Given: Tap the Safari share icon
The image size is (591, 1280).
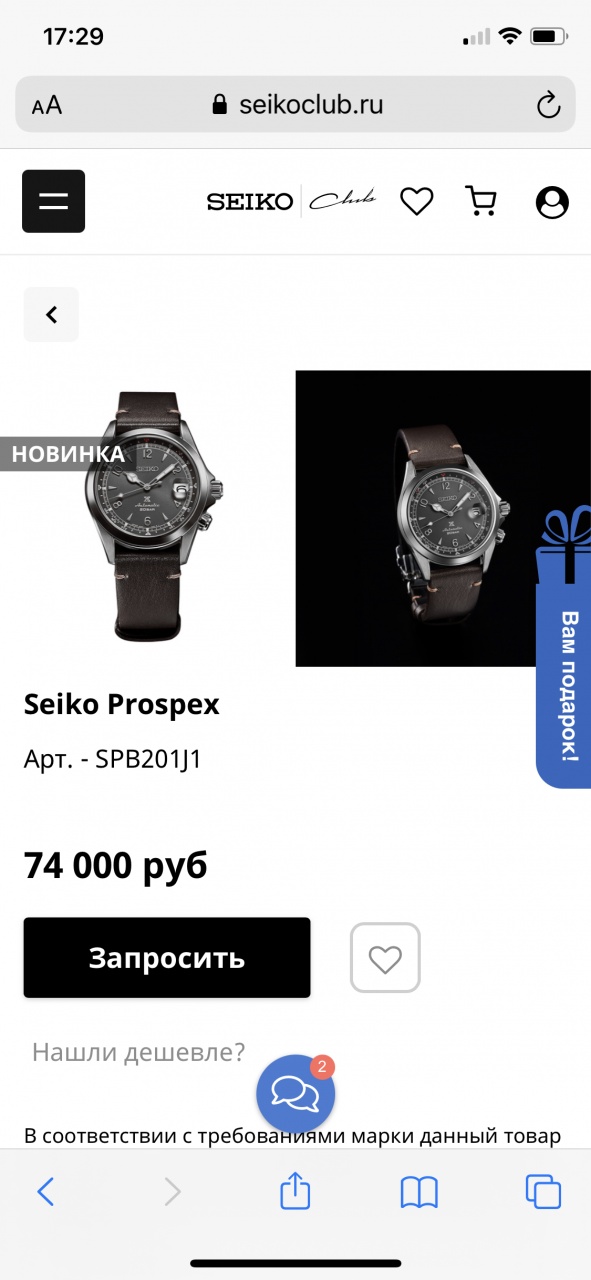Looking at the screenshot, I should pyautogui.click(x=295, y=1190).
